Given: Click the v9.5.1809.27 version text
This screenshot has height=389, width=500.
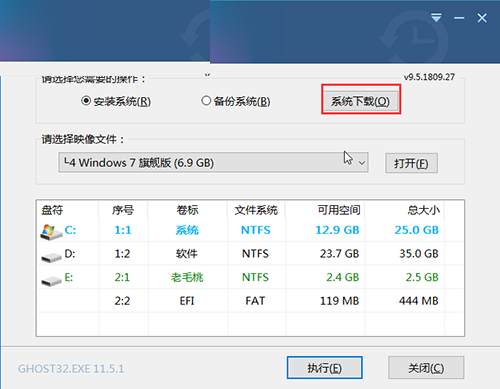Looking at the screenshot, I should coord(429,77).
